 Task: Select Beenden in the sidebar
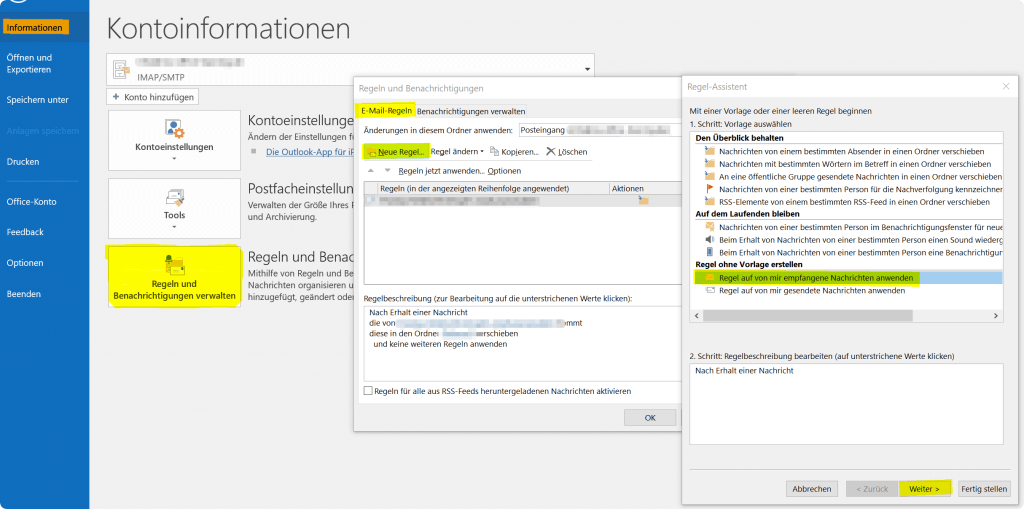tap(24, 294)
